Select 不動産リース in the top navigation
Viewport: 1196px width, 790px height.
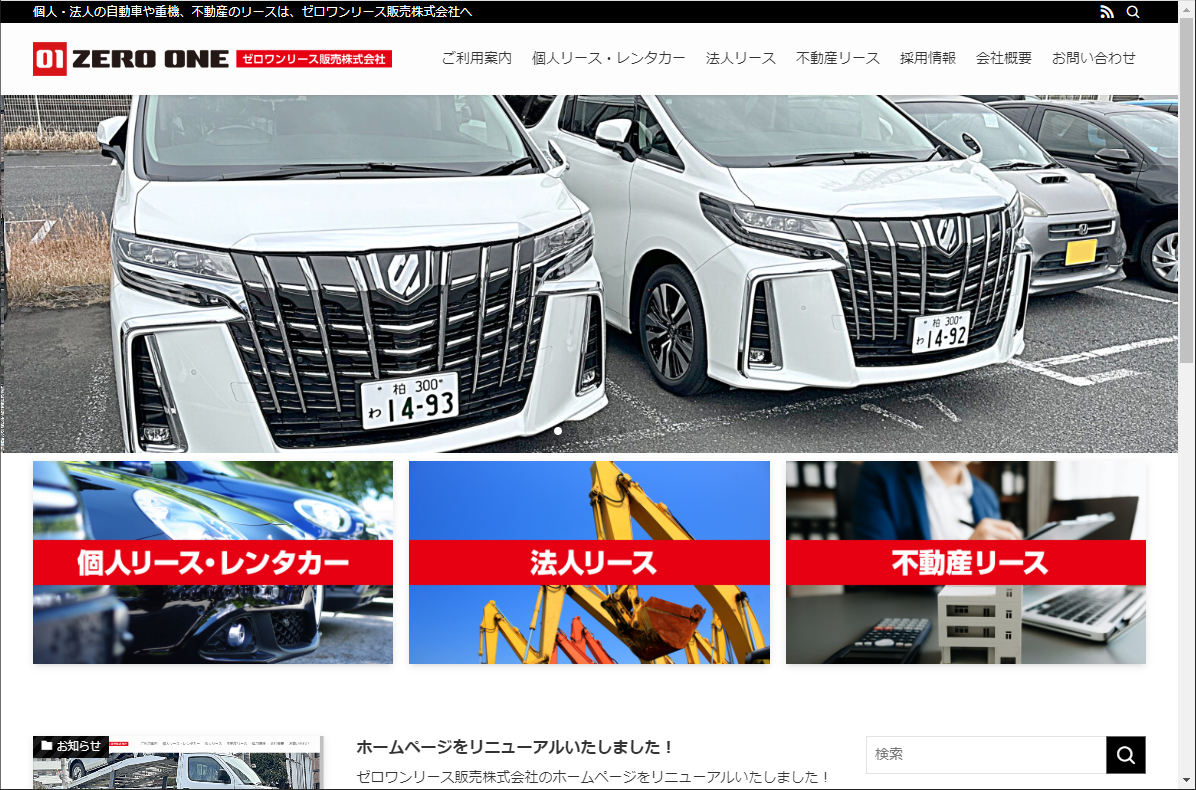[x=837, y=58]
